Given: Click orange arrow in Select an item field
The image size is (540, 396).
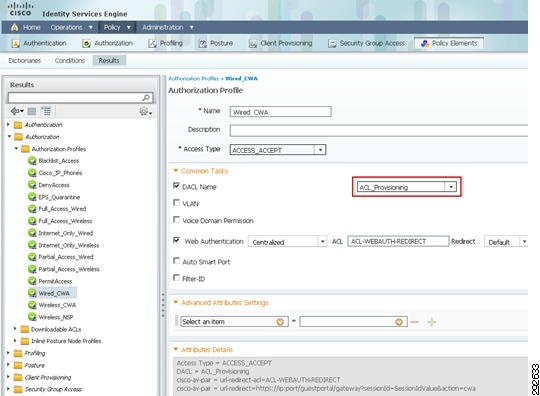Looking at the screenshot, I should 280,322.
